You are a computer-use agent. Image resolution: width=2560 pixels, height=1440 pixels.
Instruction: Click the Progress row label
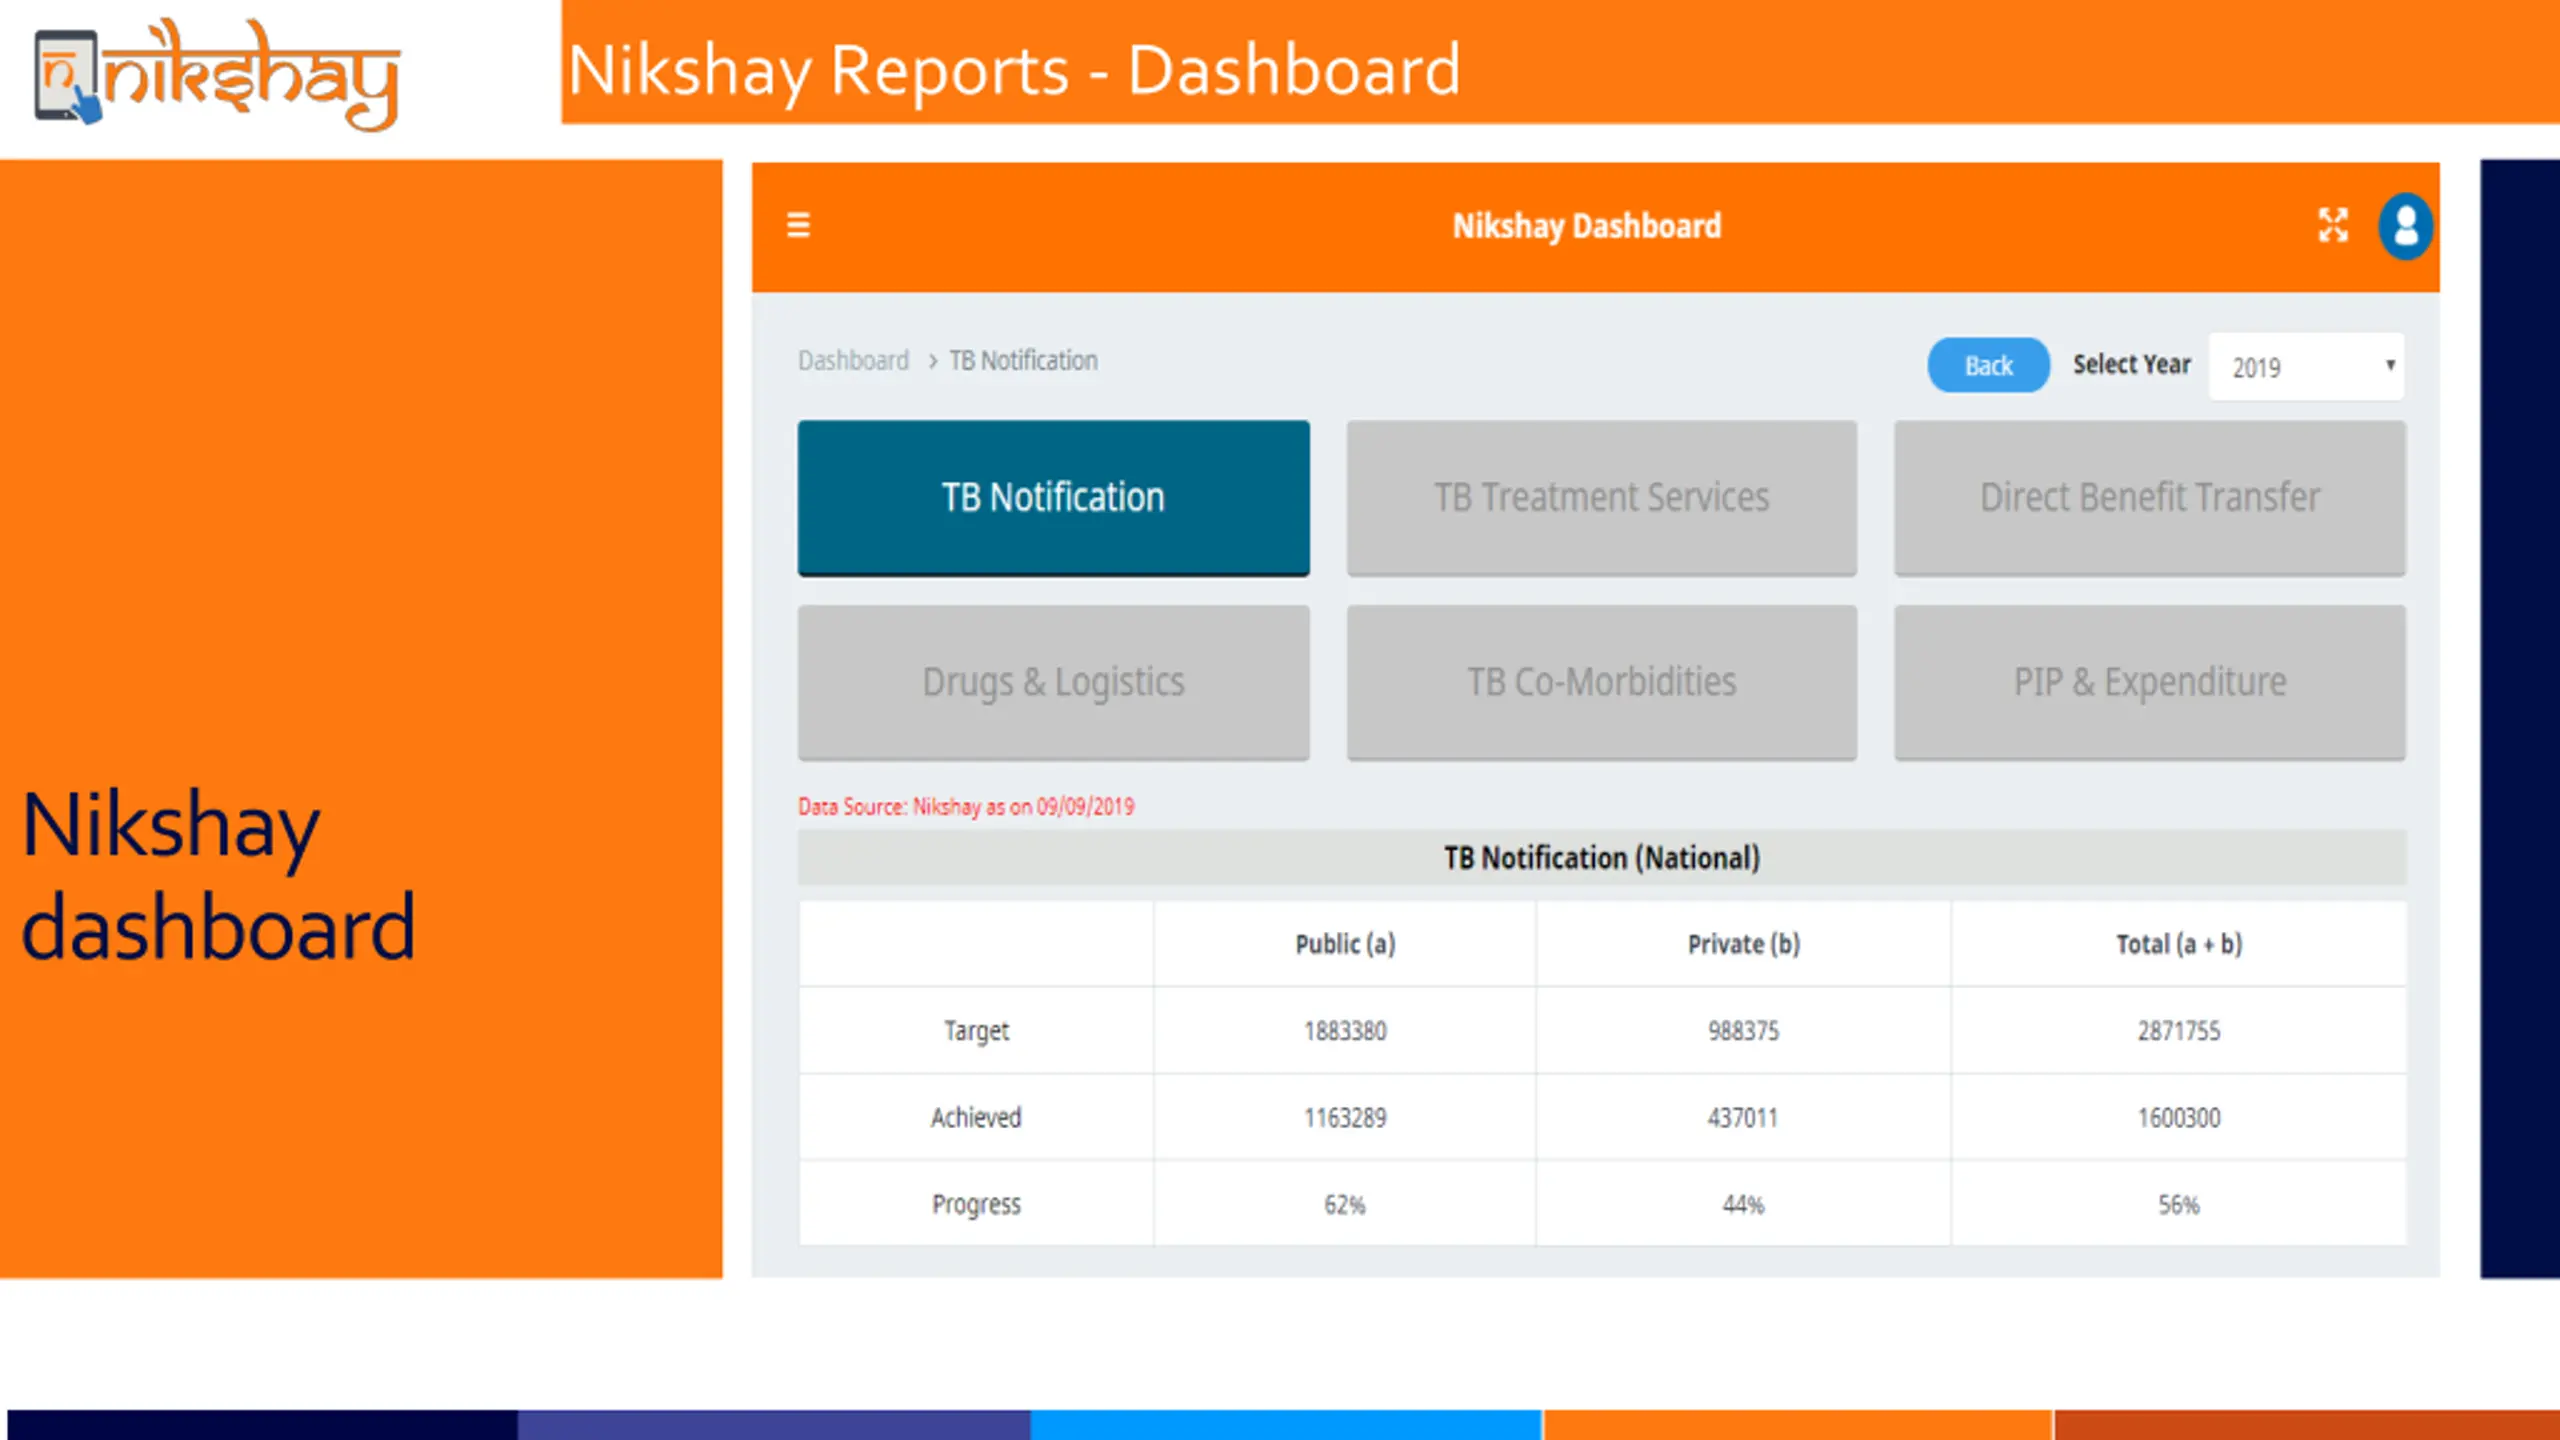976,1204
